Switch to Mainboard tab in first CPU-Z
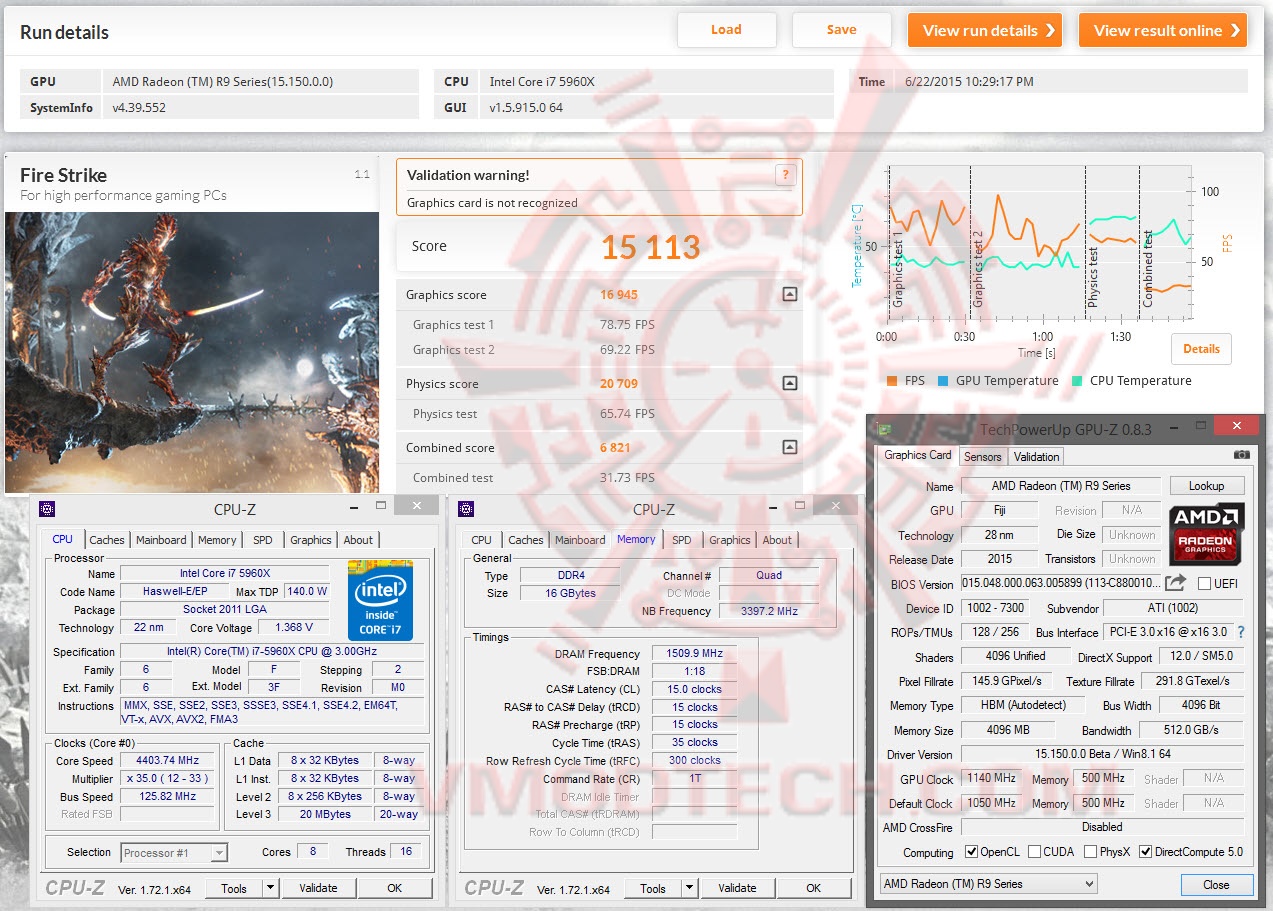The height and width of the screenshot is (911, 1273). tap(161, 540)
